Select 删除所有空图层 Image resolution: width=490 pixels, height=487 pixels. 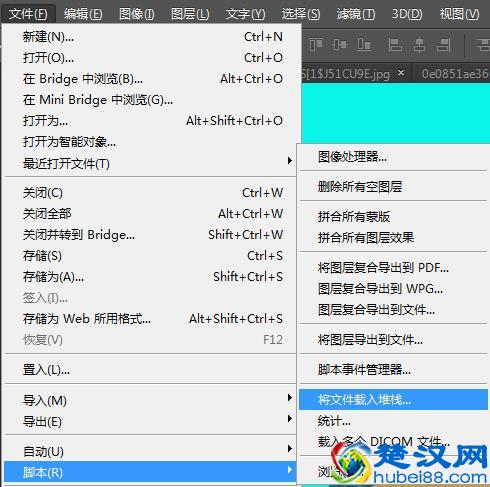[393, 186]
